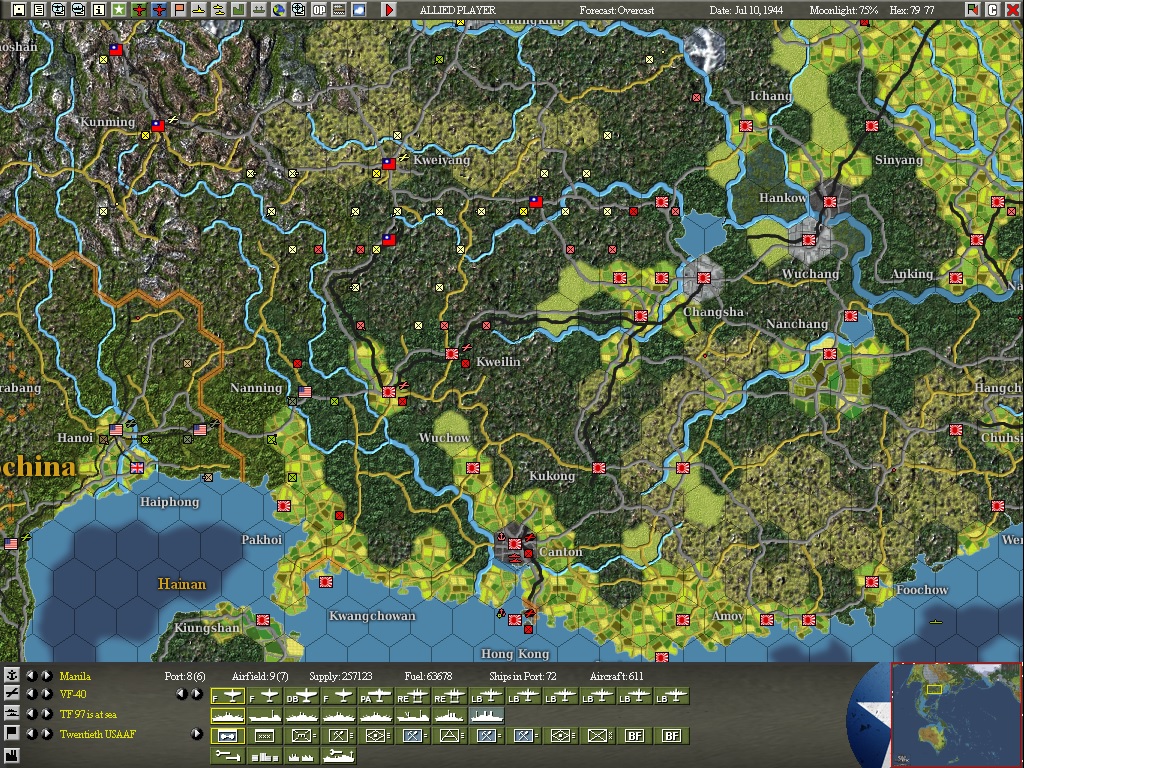Click the Forecast: Overcast text
The width and height of the screenshot is (1152, 768).
coord(616,10)
